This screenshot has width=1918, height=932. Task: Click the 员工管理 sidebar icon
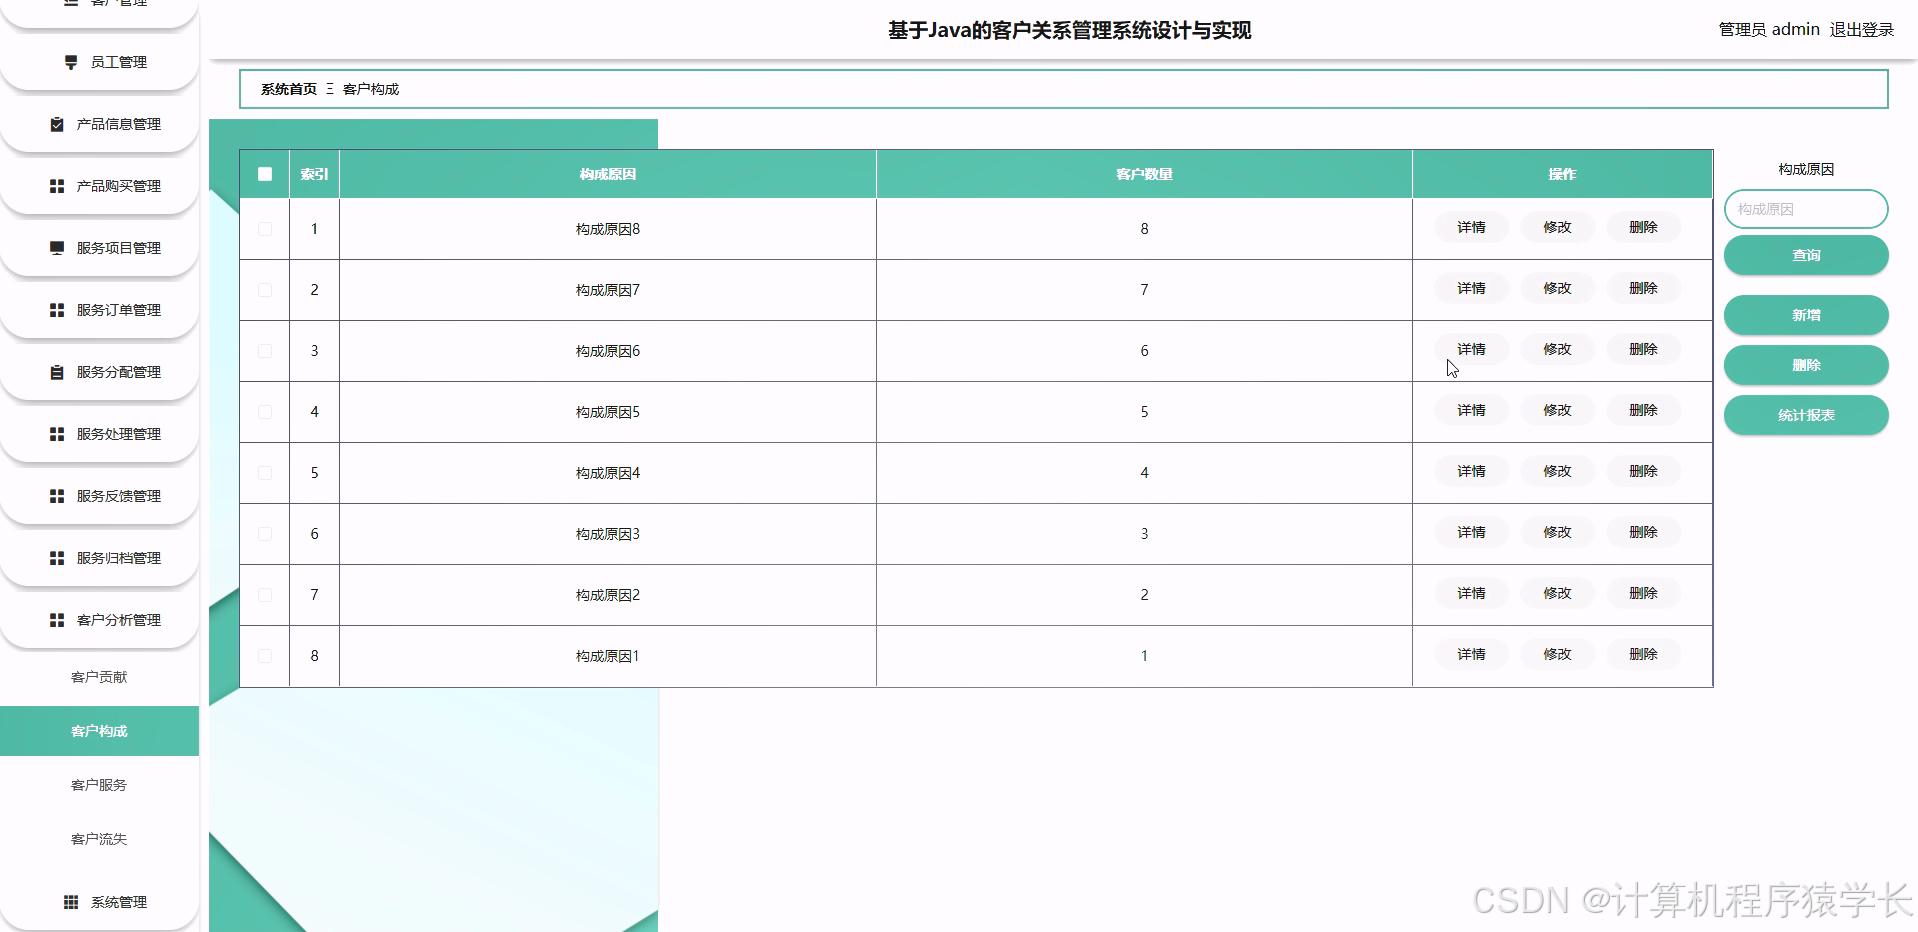(x=71, y=62)
